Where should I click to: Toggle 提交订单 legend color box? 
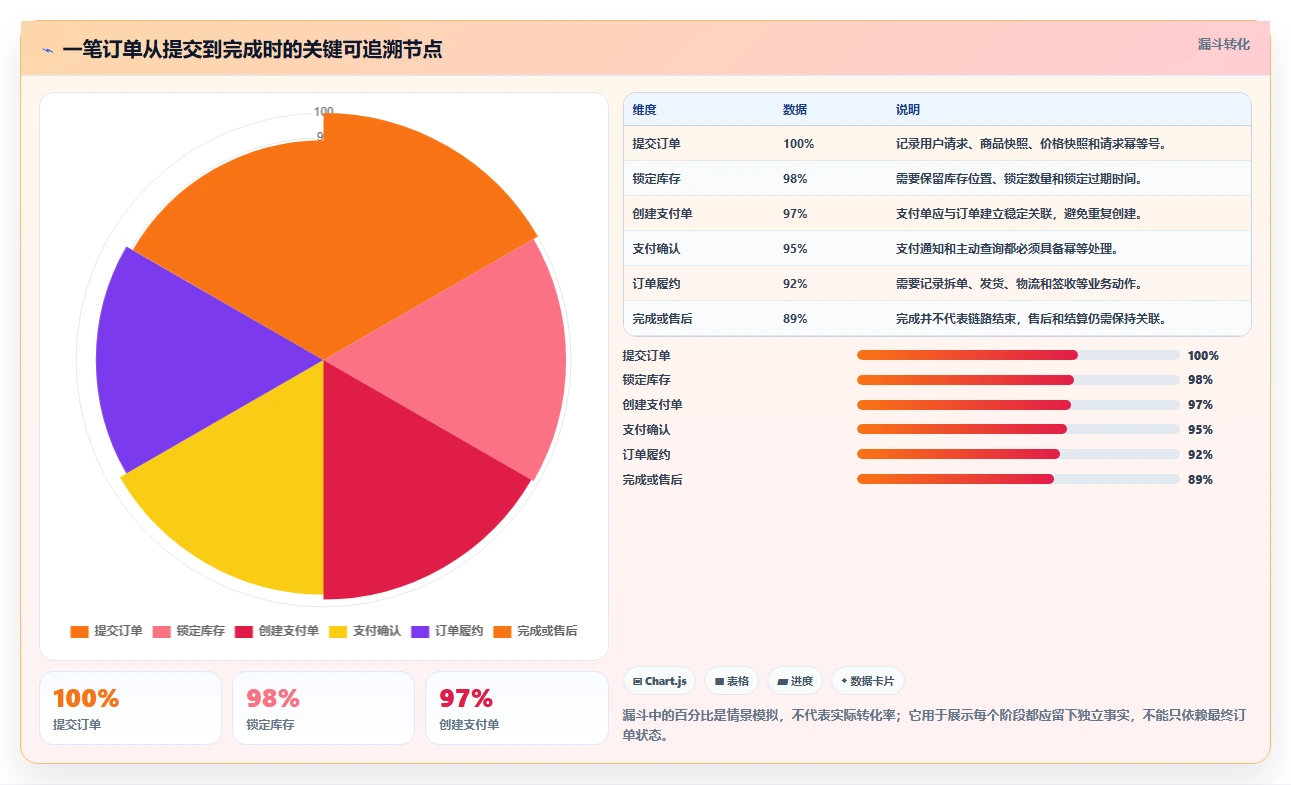(80, 632)
